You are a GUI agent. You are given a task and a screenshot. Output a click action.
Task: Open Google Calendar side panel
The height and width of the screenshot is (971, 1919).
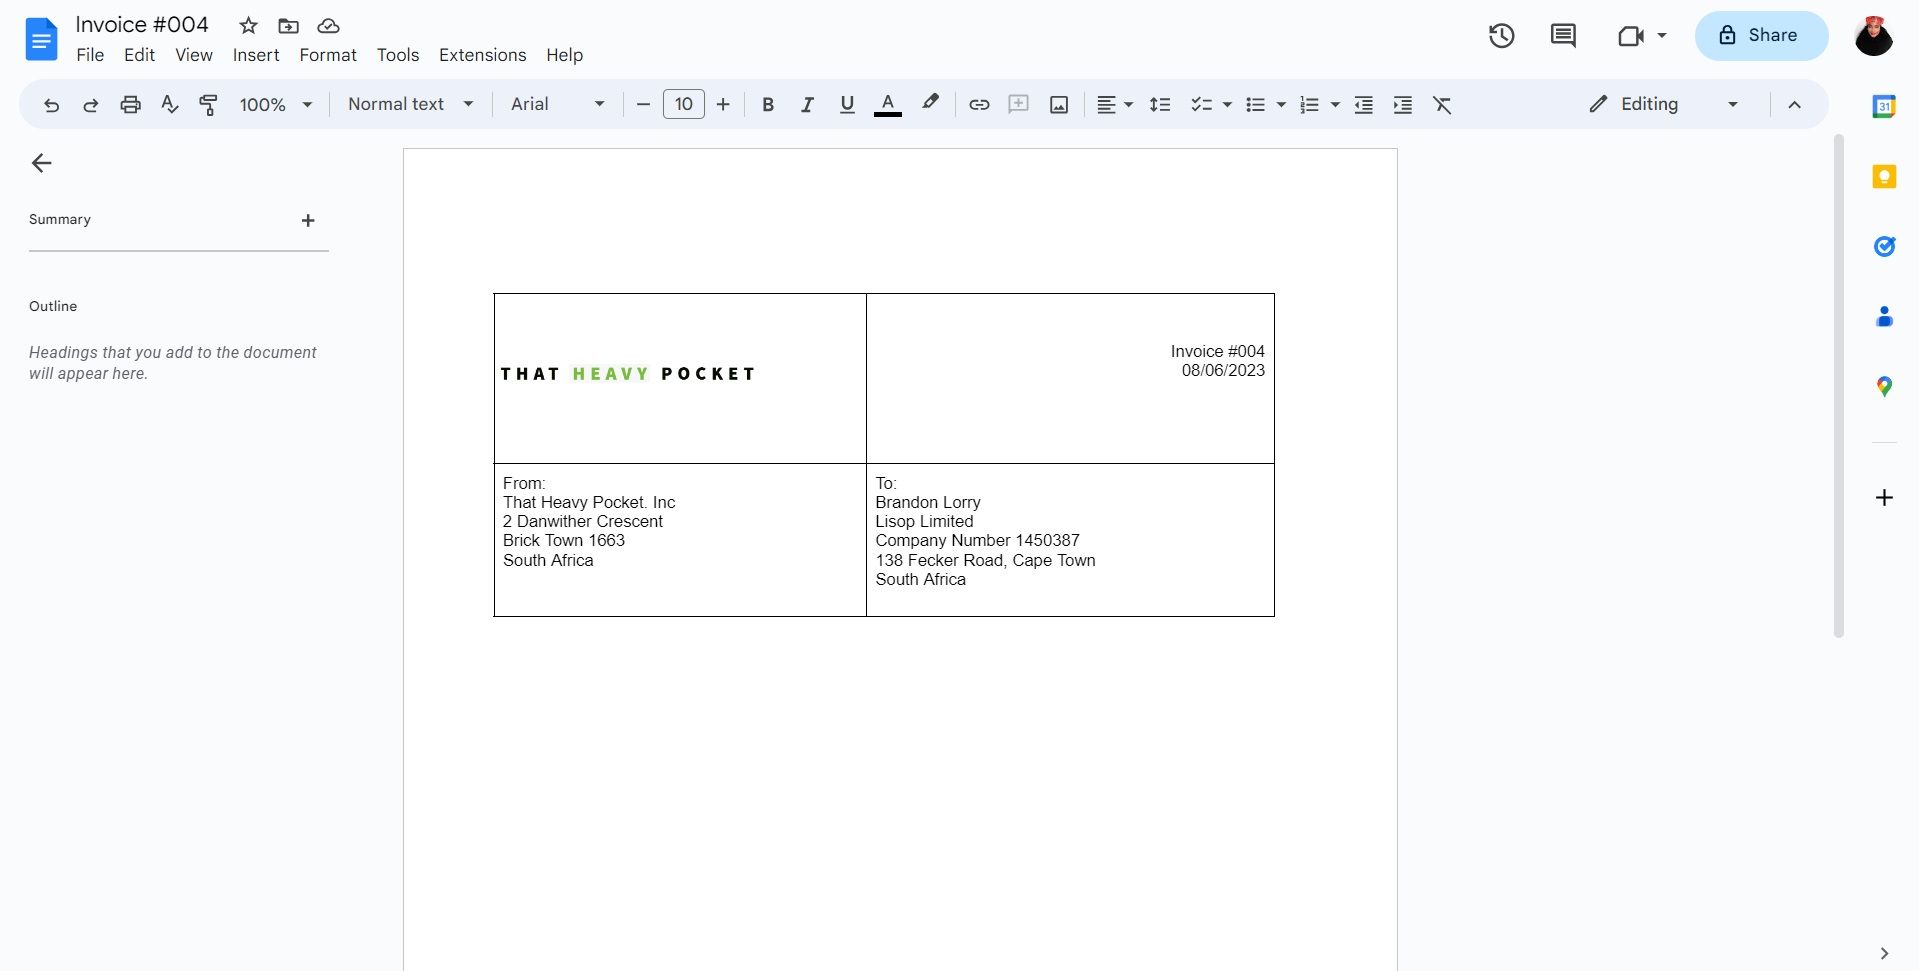(x=1884, y=106)
